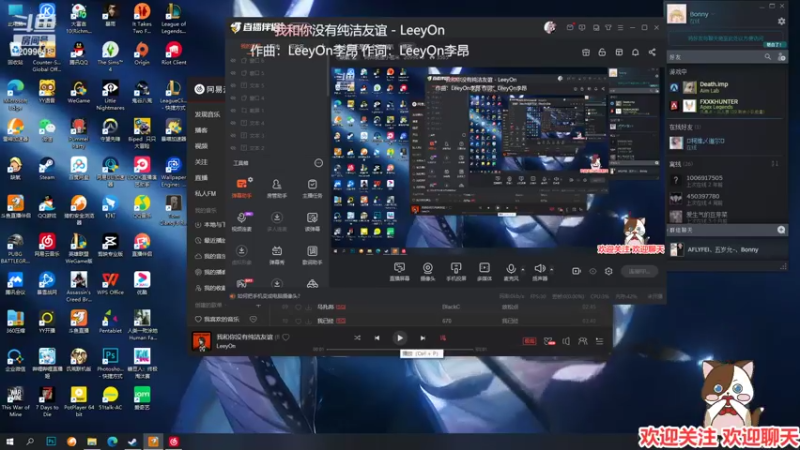Mute the microphone in streaming toolbar
This screenshot has height=450, width=800.
[x=510, y=271]
